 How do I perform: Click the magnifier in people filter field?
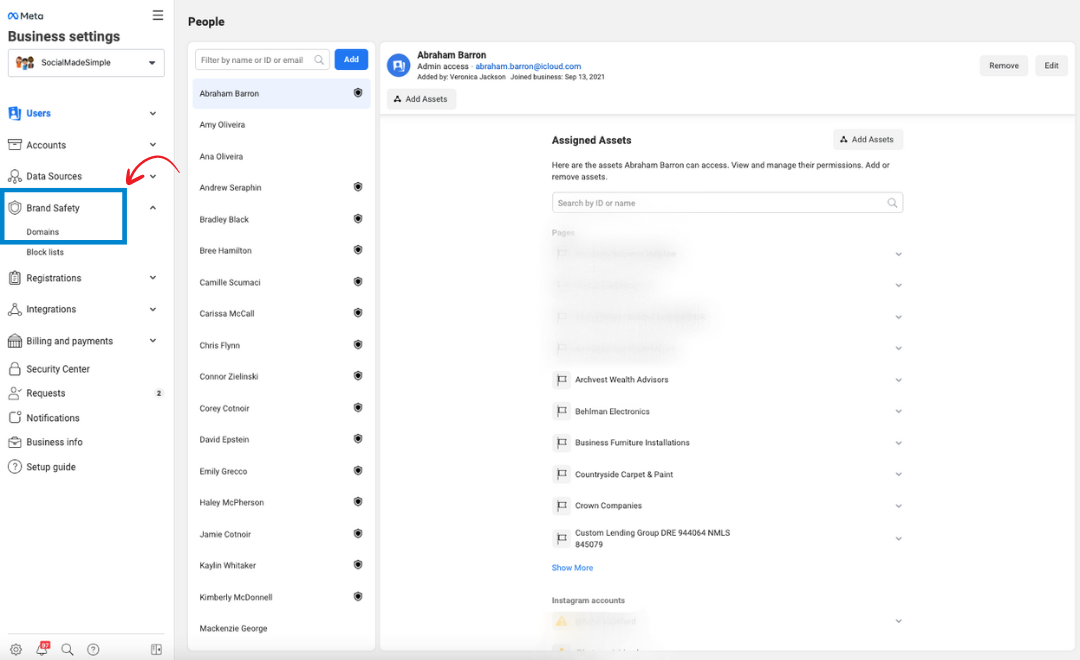pos(319,60)
